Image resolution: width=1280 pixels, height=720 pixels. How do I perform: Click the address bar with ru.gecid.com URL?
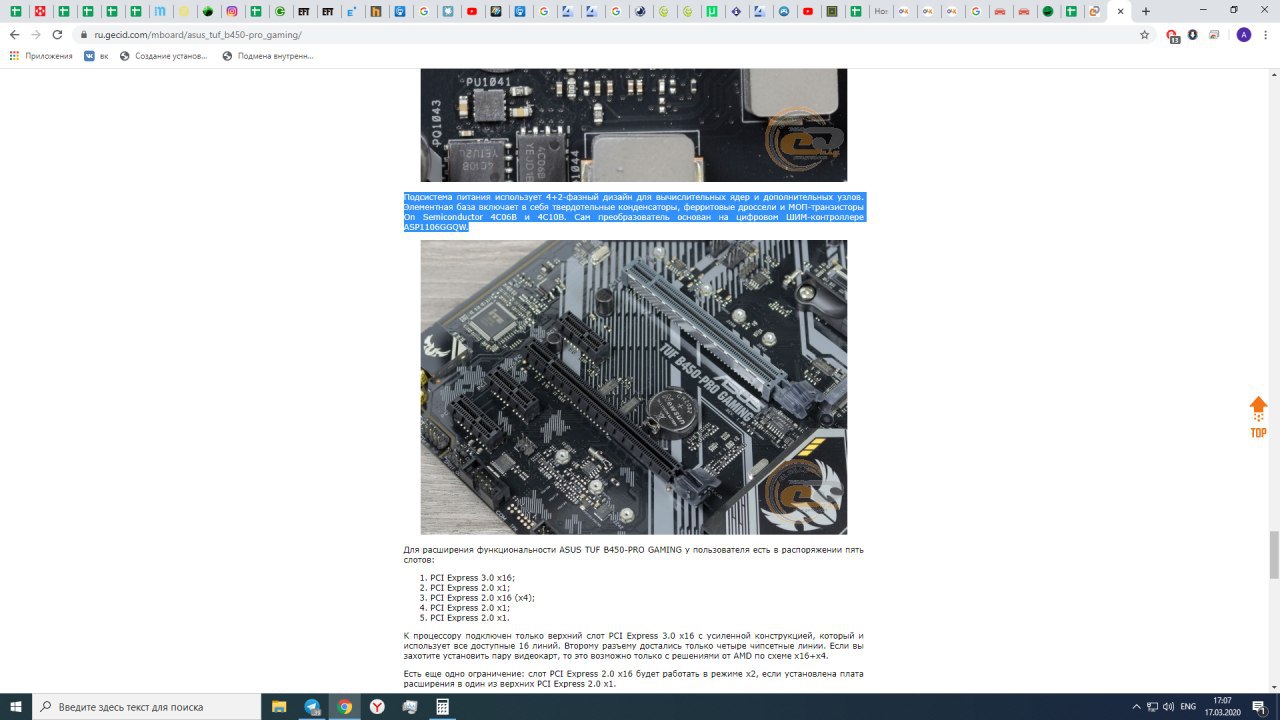pos(600,34)
